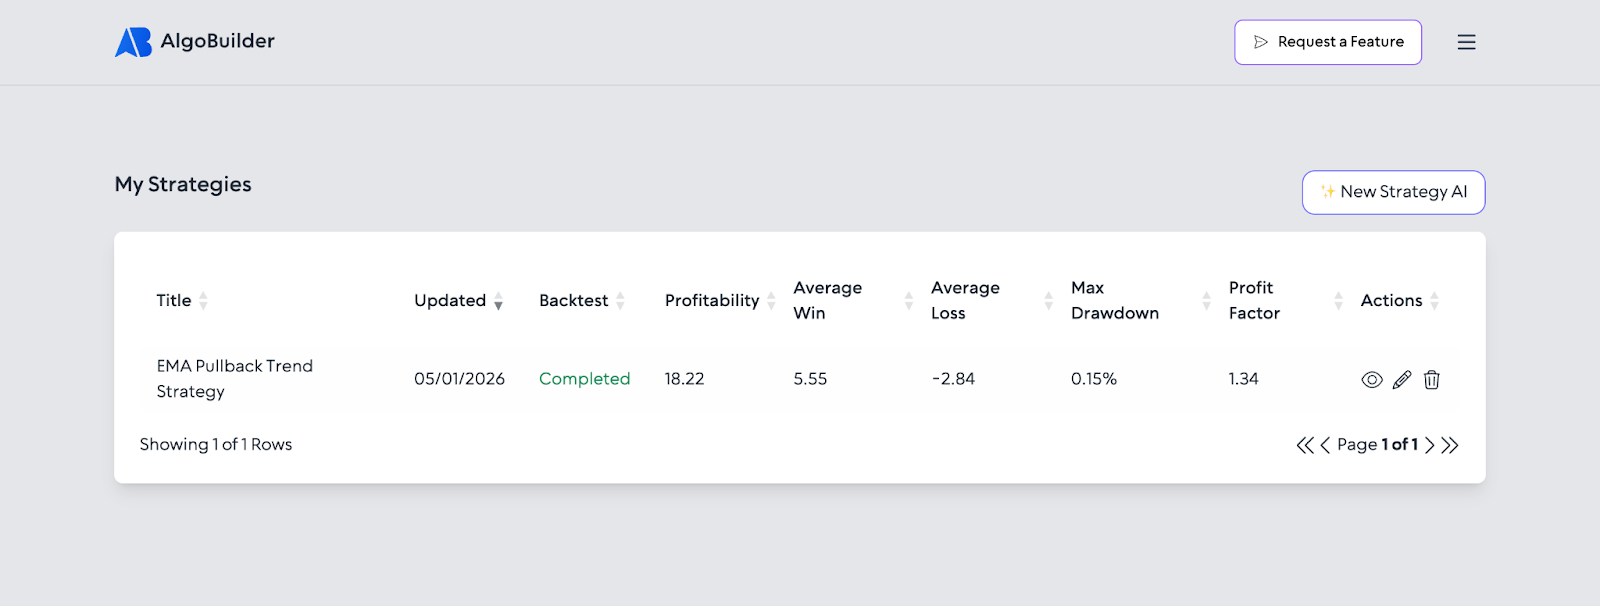This screenshot has height=606, width=1600.
Task: Go to the previous page arrow
Action: (x=1325, y=445)
